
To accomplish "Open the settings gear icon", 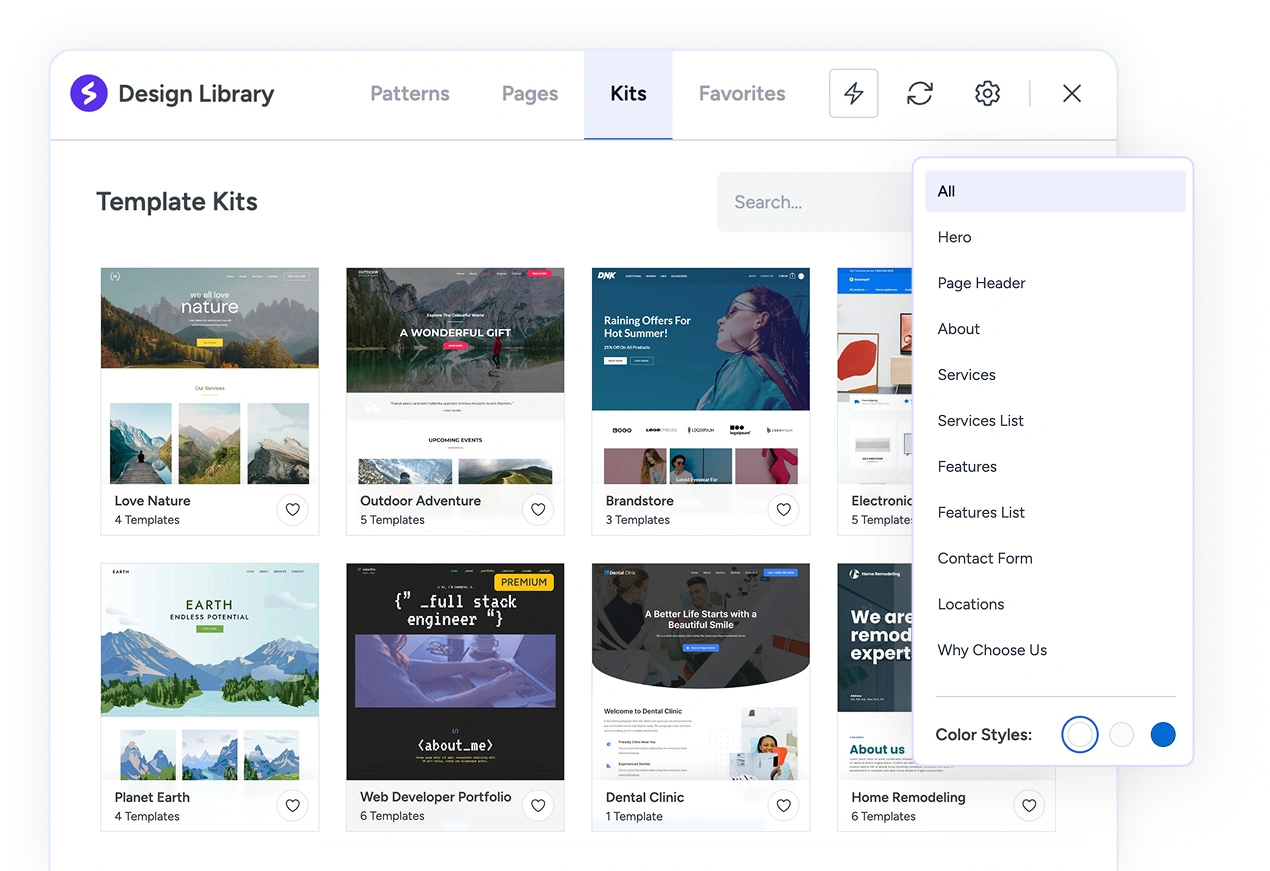I will click(x=987, y=94).
